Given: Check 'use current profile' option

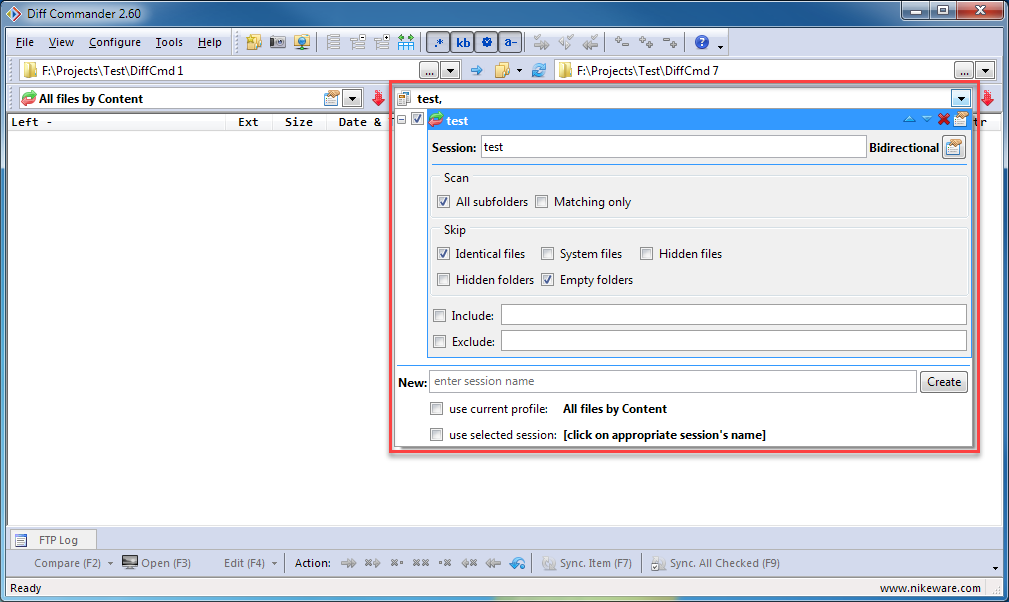Looking at the screenshot, I should [437, 409].
